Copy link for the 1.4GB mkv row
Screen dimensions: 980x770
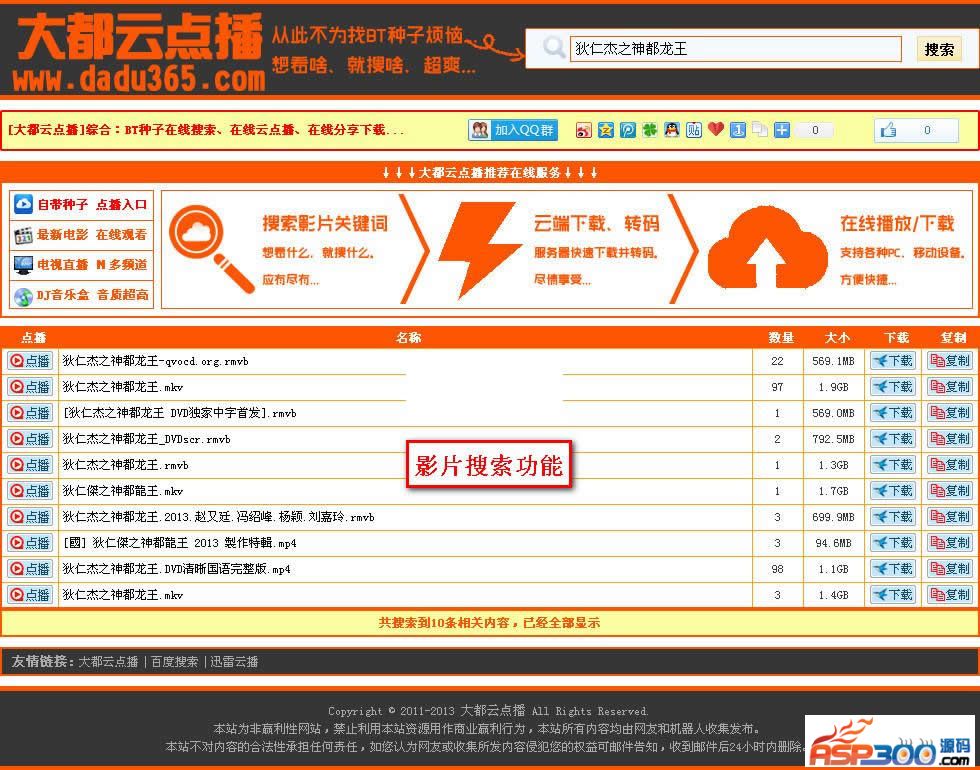(x=949, y=594)
